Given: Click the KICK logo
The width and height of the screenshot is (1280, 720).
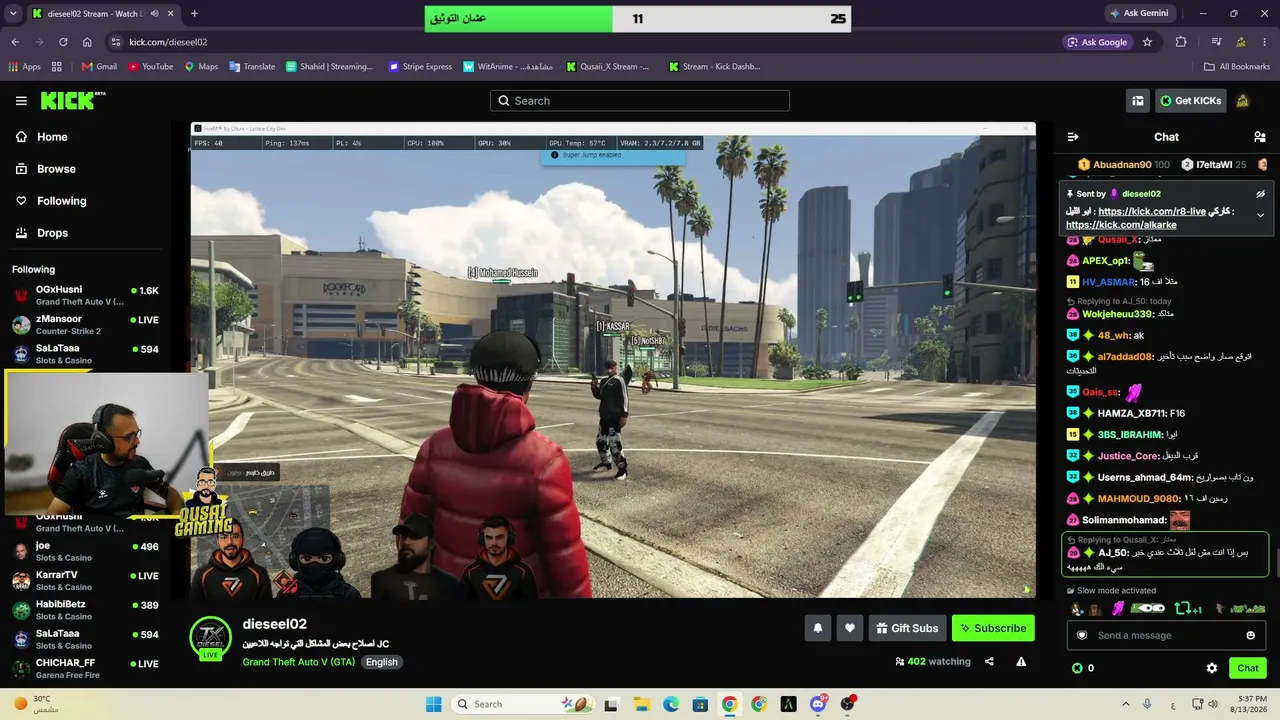Looking at the screenshot, I should pyautogui.click(x=73, y=101).
